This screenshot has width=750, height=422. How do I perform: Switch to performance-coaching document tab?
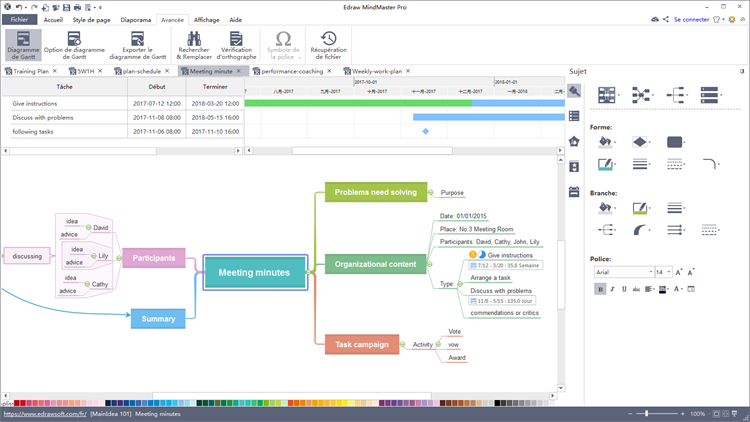tap(292, 71)
